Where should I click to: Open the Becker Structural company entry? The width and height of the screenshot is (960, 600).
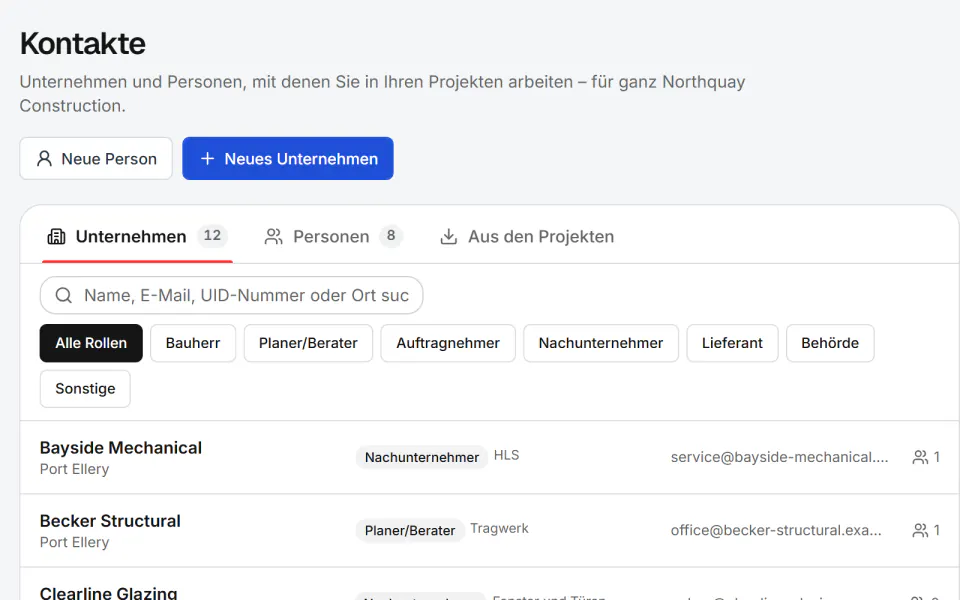coord(490,530)
